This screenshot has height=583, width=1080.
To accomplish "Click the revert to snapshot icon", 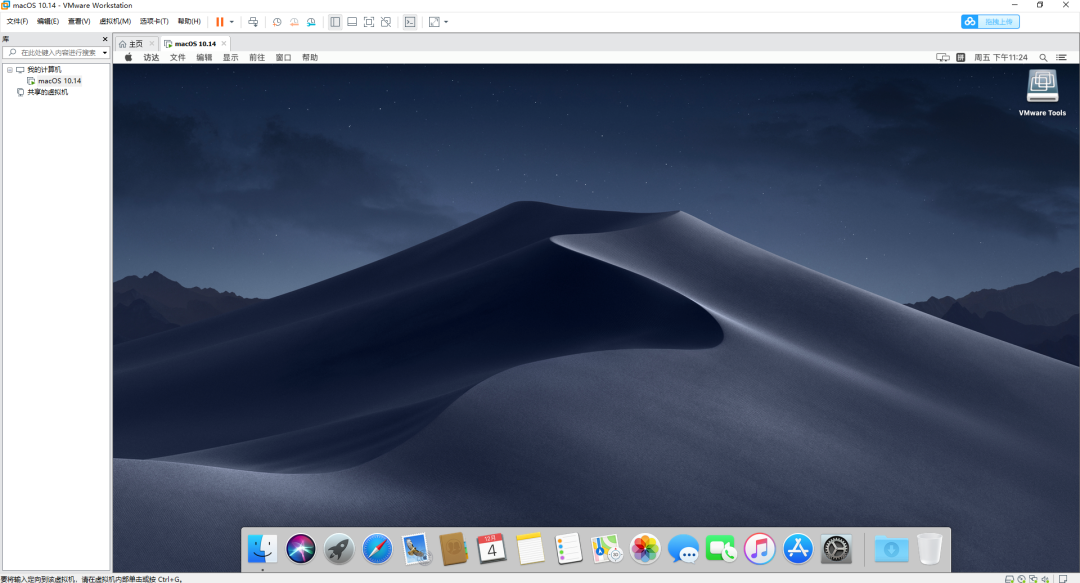I will point(294,22).
